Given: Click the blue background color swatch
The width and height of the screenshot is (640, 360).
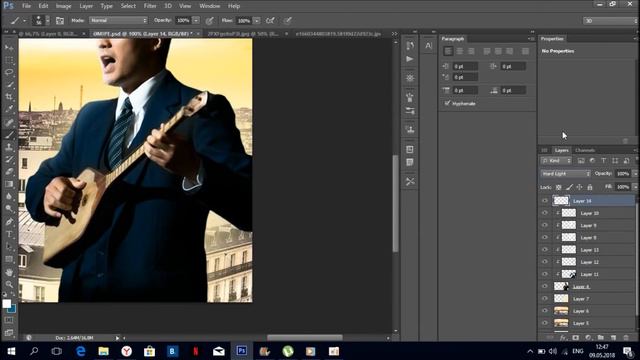Looking at the screenshot, I should tap(12, 309).
